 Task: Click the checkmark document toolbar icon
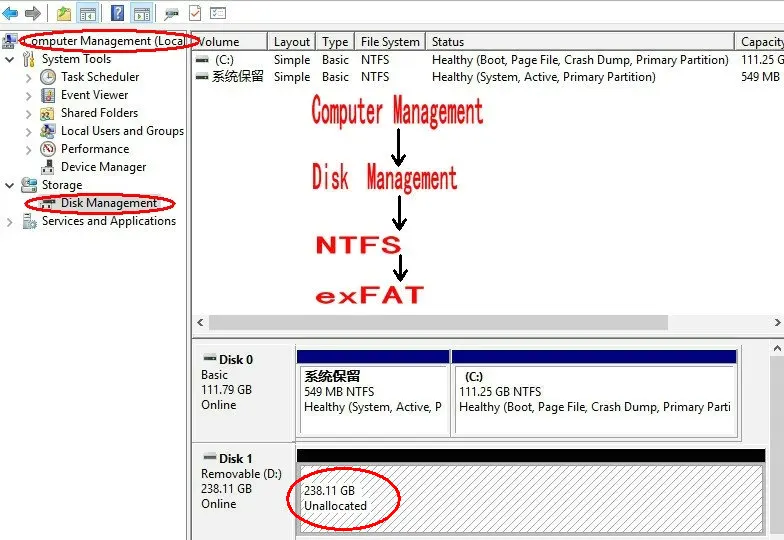point(195,14)
